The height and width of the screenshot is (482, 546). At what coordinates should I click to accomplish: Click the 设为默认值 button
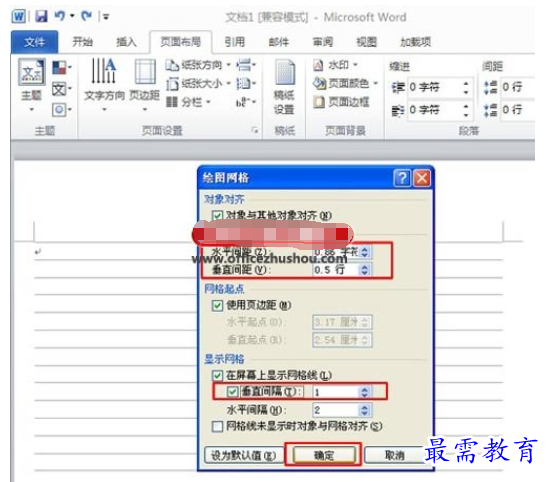[x=243, y=456]
